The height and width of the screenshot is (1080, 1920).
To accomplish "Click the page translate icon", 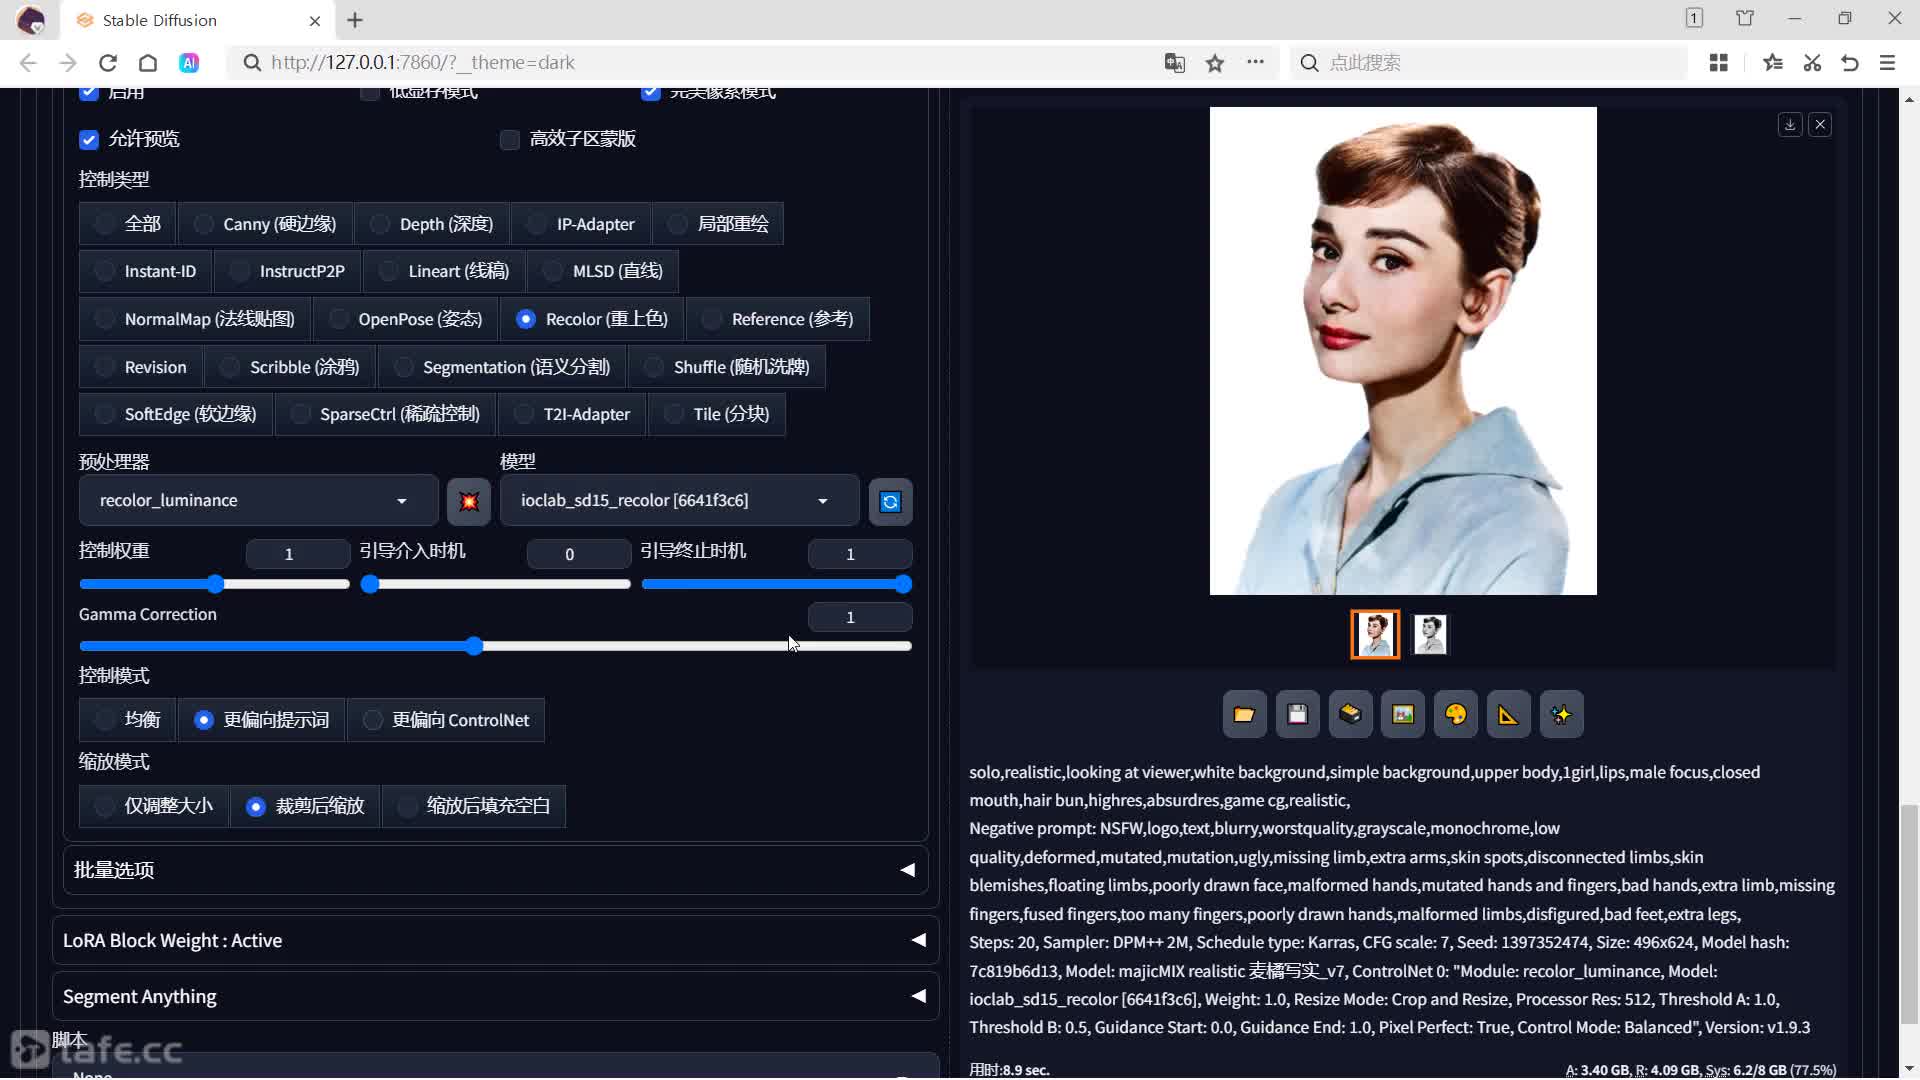I will tap(1174, 63).
